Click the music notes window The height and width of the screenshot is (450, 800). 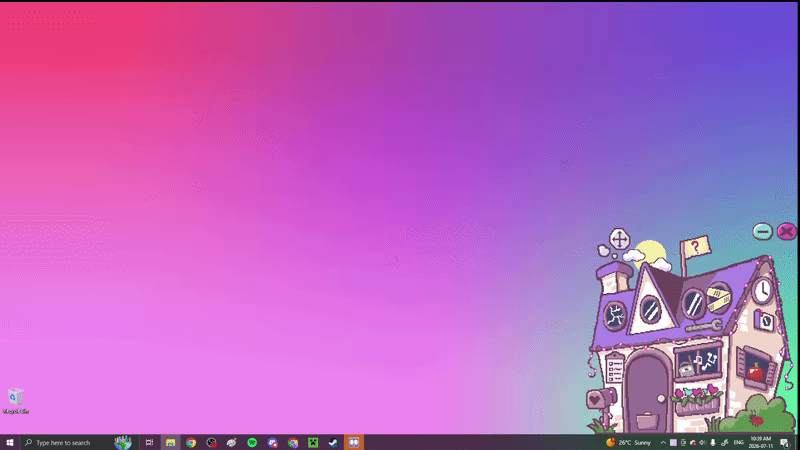pos(698,363)
